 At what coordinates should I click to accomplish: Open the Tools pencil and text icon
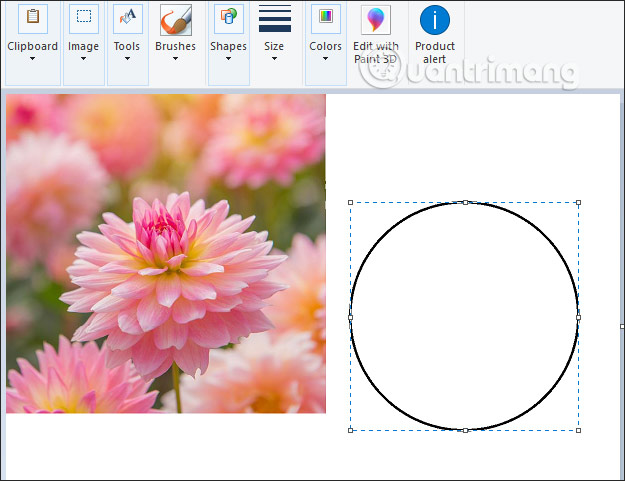point(128,19)
